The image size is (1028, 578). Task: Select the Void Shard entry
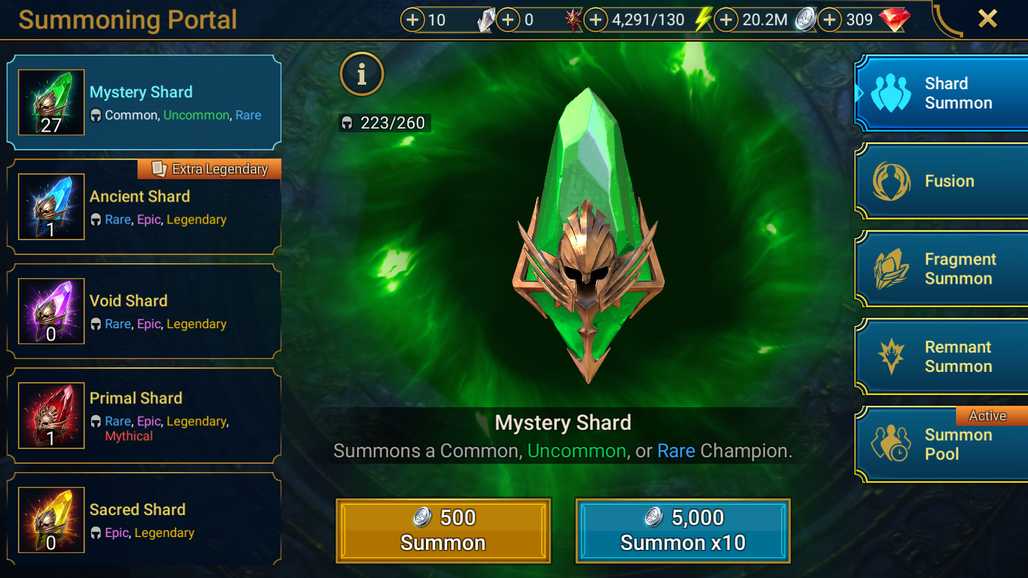pos(144,311)
